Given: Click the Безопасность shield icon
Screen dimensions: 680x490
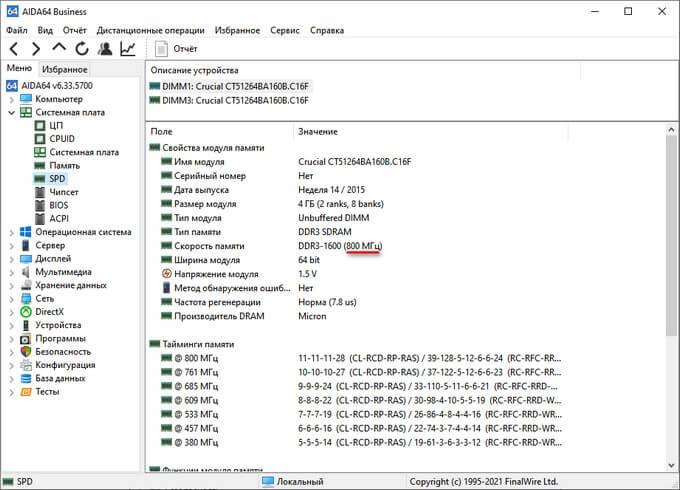Looking at the screenshot, I should [26, 352].
